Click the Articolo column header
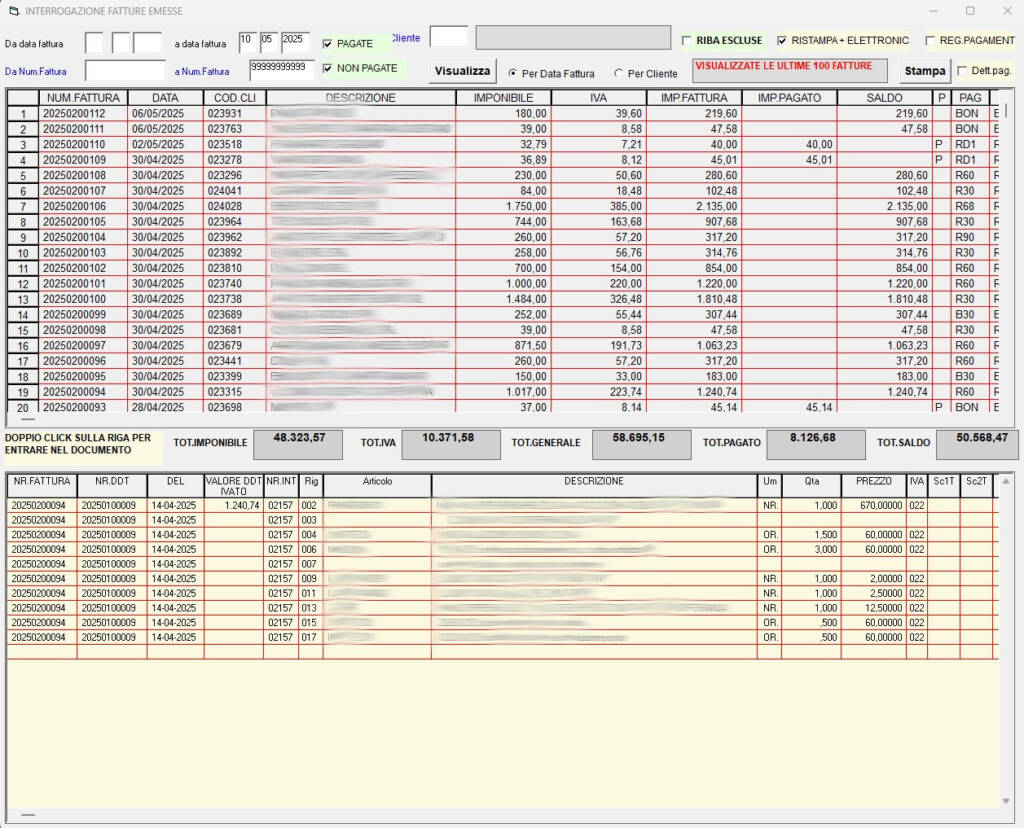Image resolution: width=1024 pixels, height=828 pixels. 377,486
